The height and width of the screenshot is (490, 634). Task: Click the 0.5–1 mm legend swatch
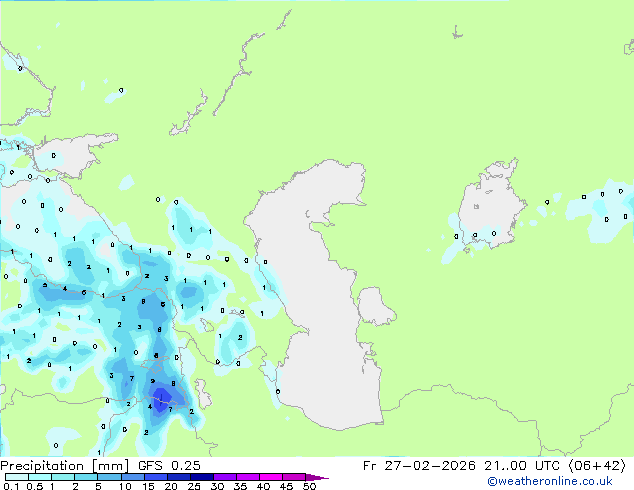point(40,477)
